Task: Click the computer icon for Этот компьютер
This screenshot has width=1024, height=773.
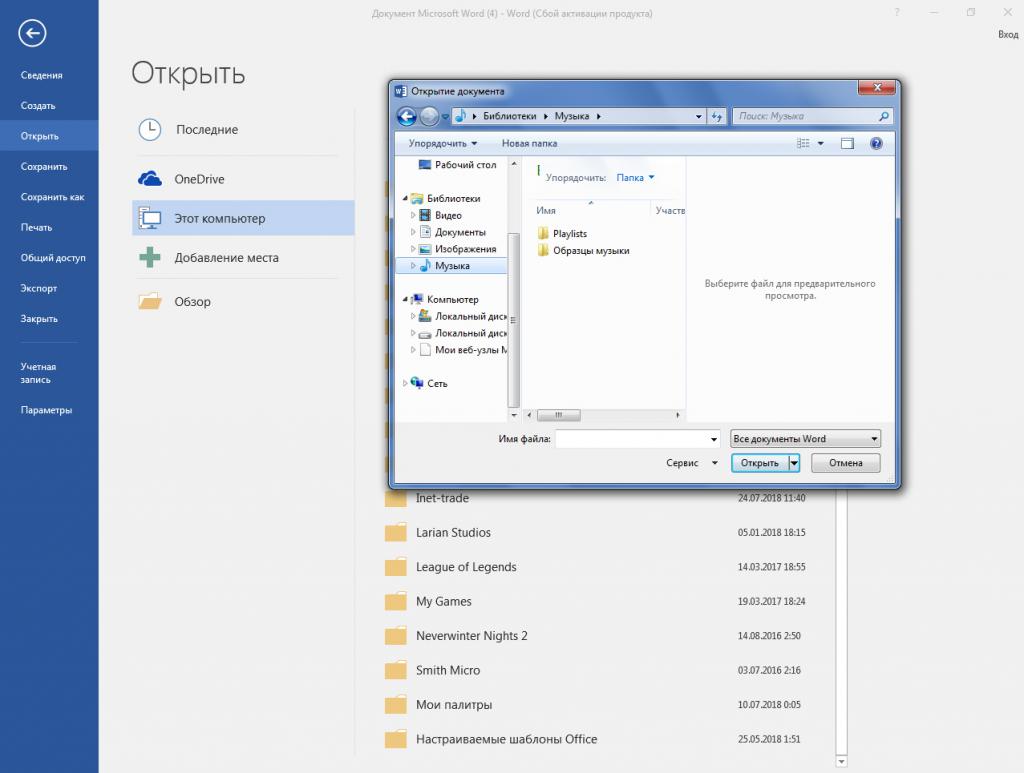Action: point(150,218)
